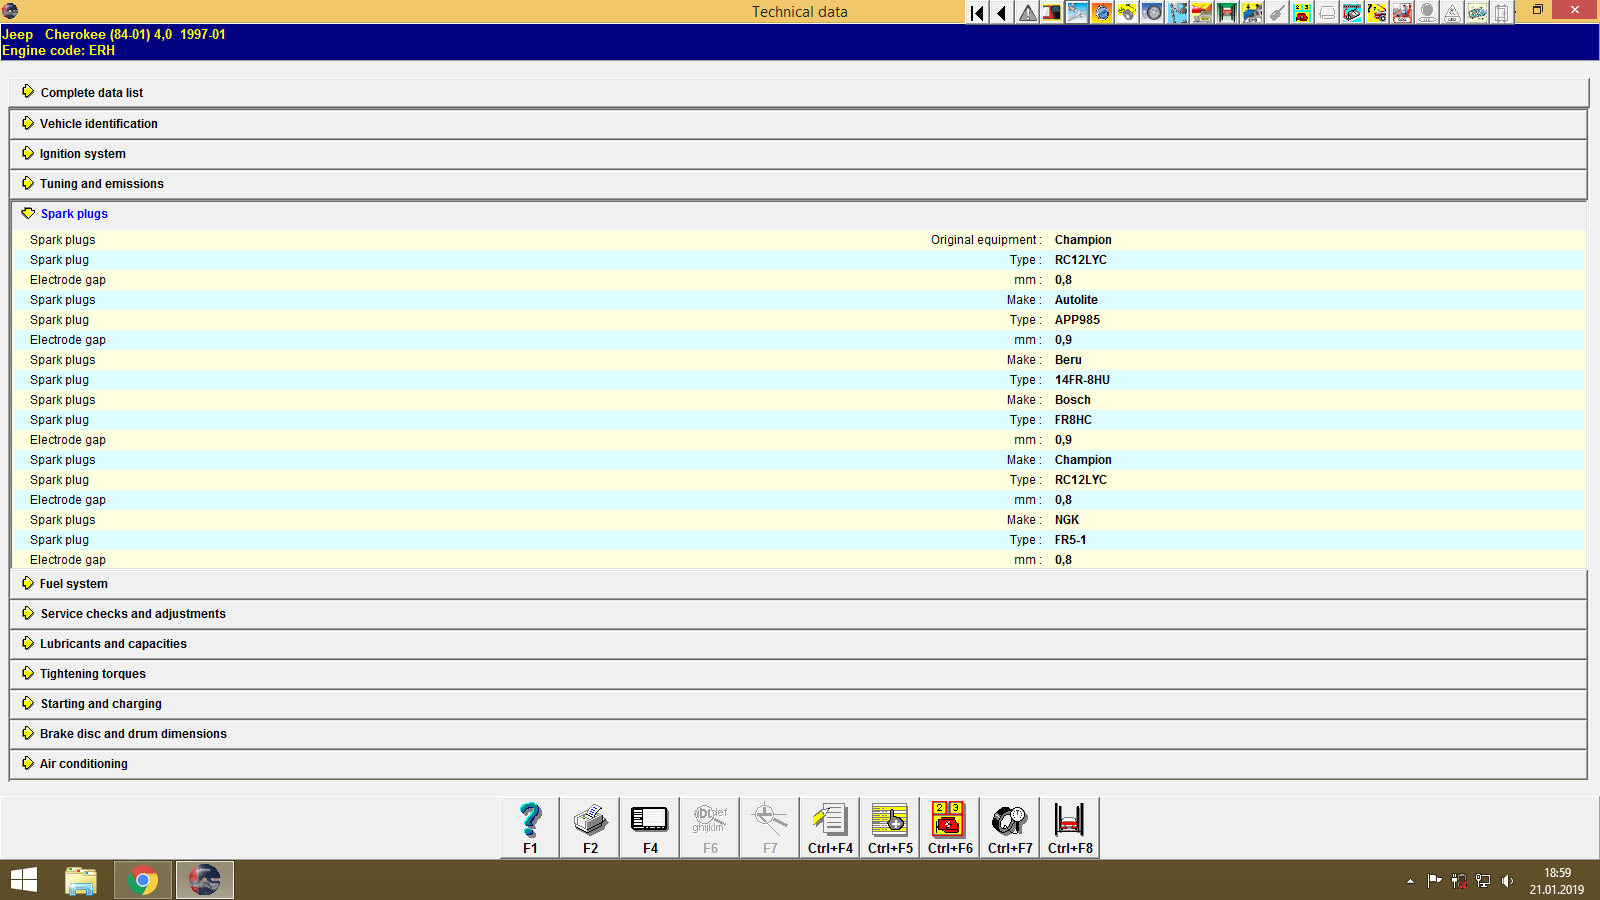The image size is (1600, 900).
Task: Collapse the Spark plugs section
Action: point(74,213)
